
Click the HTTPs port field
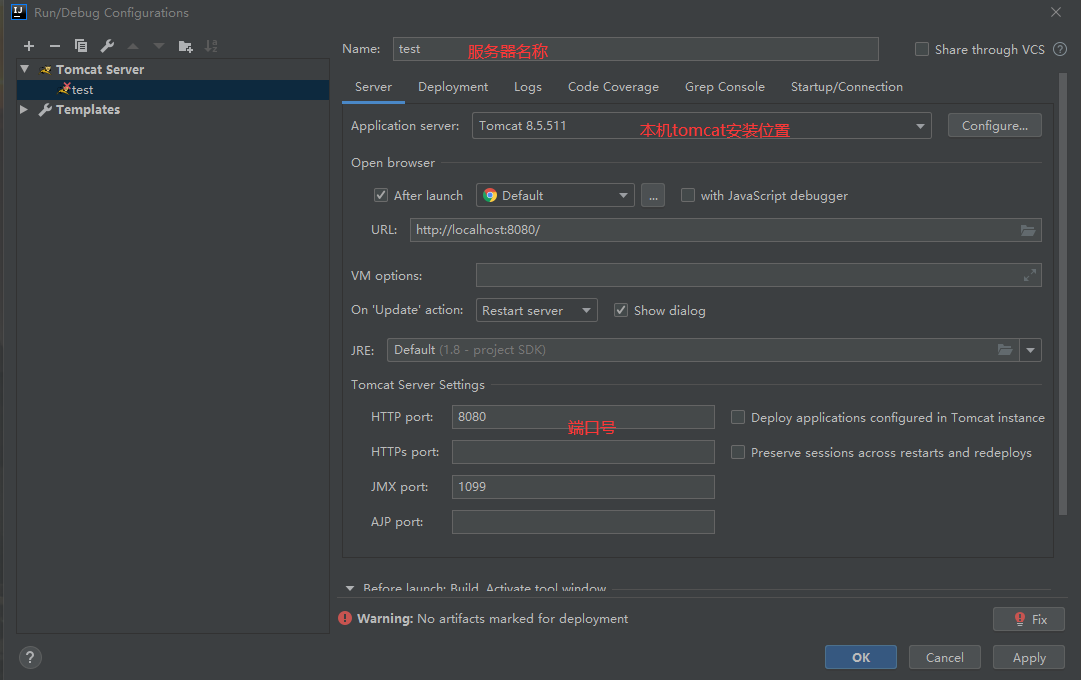point(583,452)
